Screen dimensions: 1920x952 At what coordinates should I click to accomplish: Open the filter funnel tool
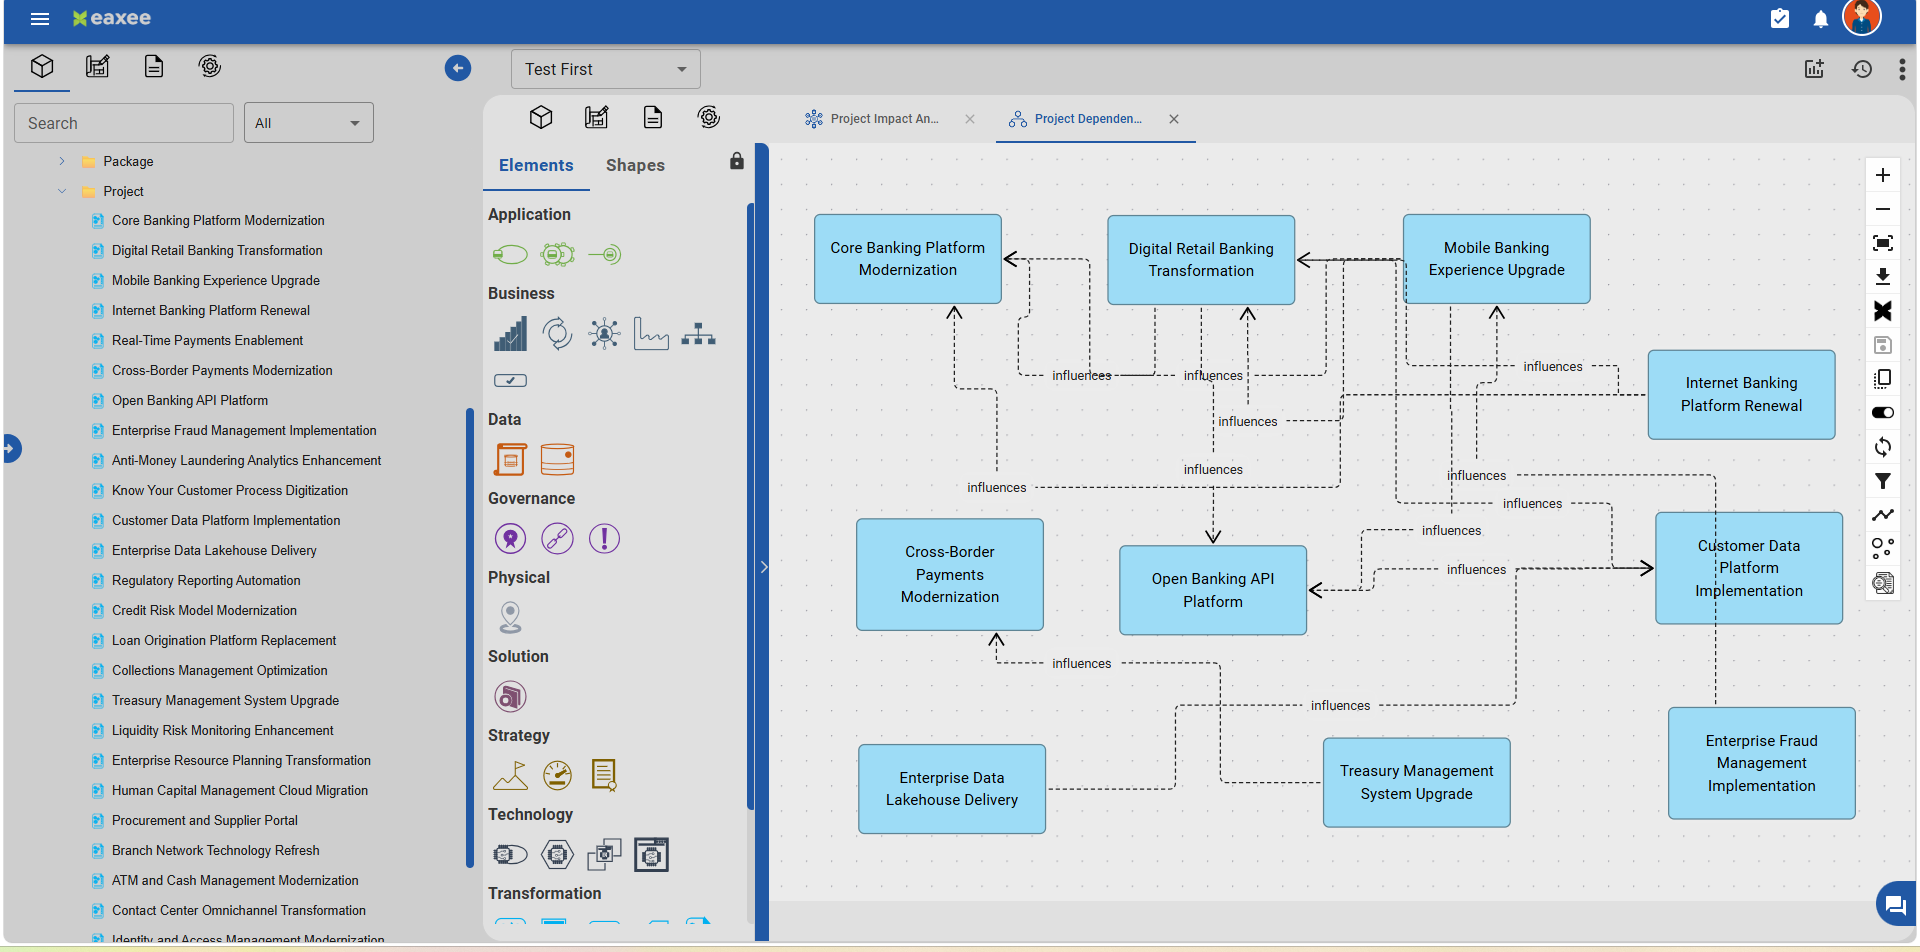(1883, 481)
